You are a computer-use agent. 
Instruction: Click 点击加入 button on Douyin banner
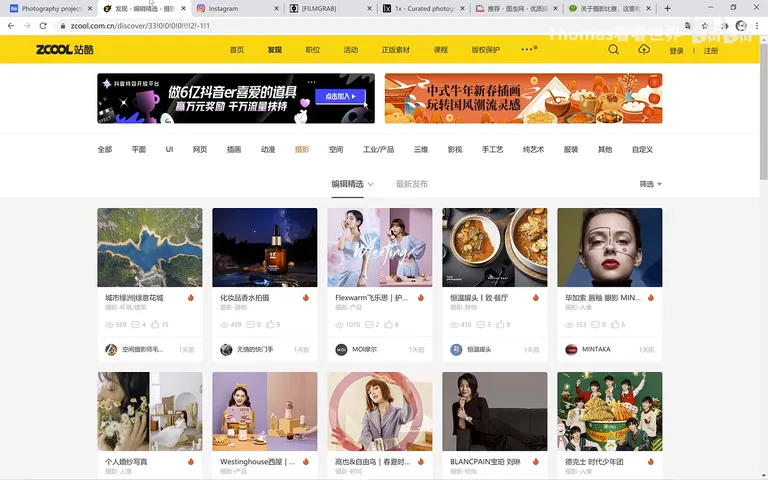coord(340,96)
